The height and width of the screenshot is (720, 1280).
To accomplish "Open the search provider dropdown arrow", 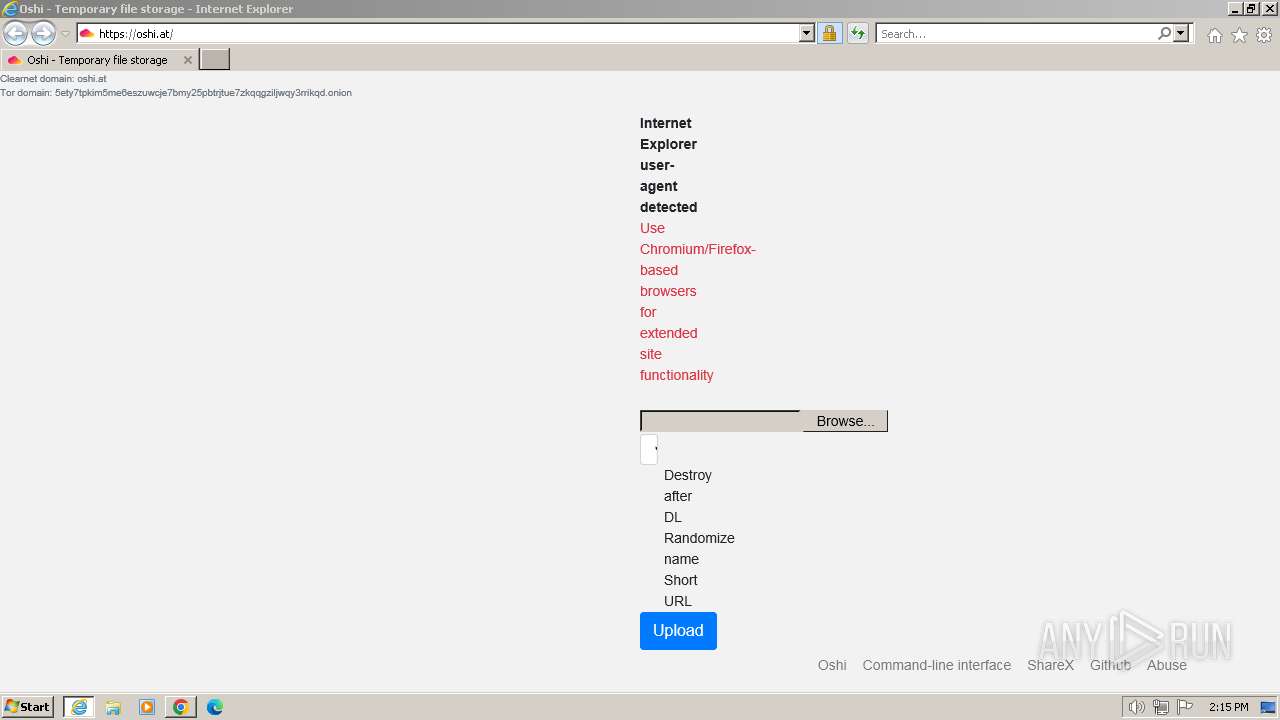I will pos(1181,34).
